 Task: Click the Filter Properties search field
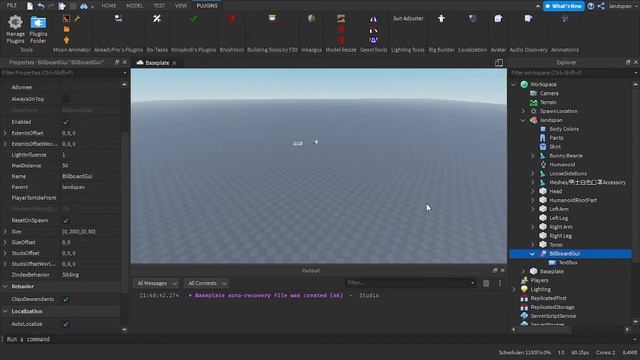coord(63,73)
